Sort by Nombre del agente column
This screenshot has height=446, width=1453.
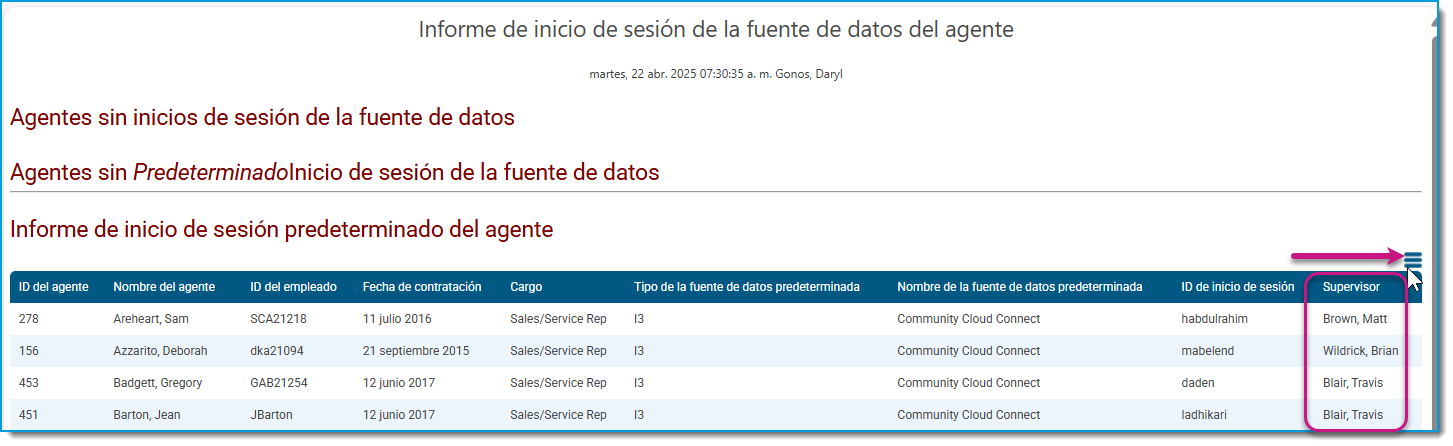[164, 287]
